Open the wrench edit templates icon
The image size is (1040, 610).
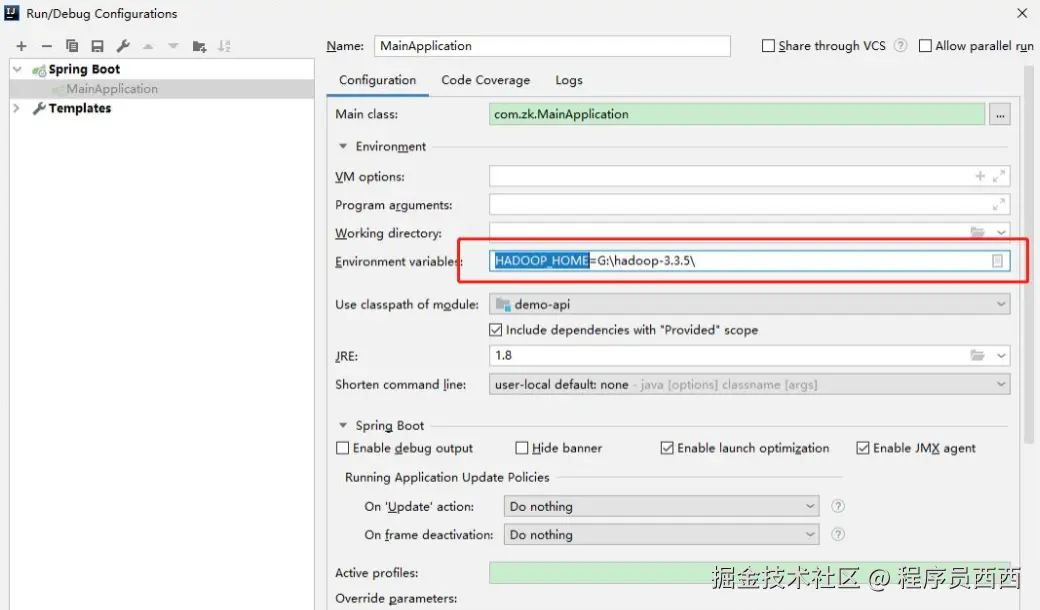point(123,46)
